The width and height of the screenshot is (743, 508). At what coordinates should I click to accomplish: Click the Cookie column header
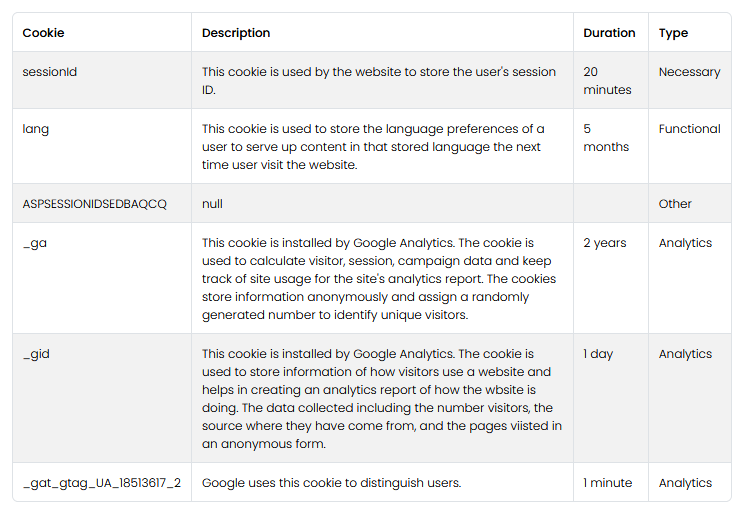(x=43, y=33)
